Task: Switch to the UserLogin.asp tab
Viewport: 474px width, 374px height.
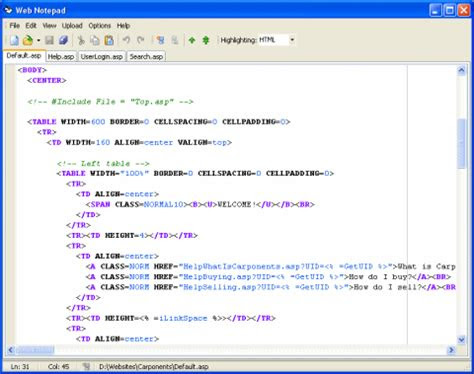Action: pyautogui.click(x=101, y=57)
